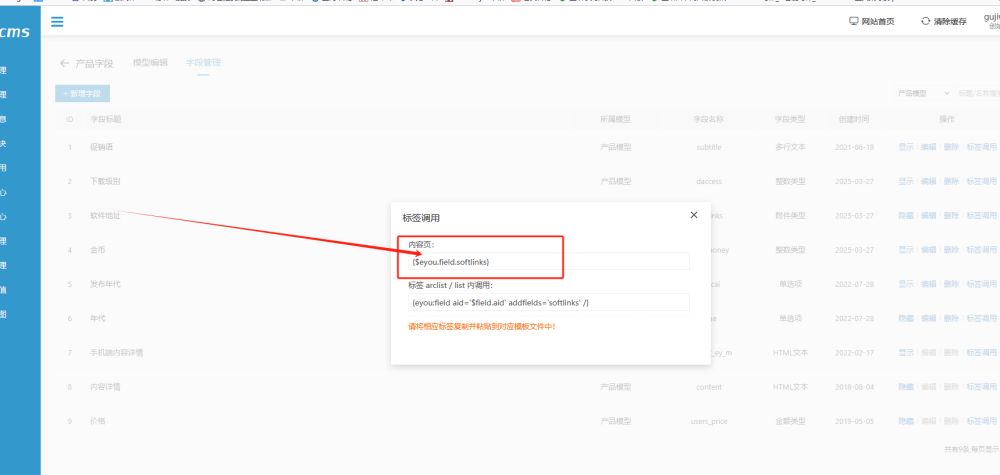1000x475 pixels.
Task: Edit the 附件类型 field row
Action: 929,216
